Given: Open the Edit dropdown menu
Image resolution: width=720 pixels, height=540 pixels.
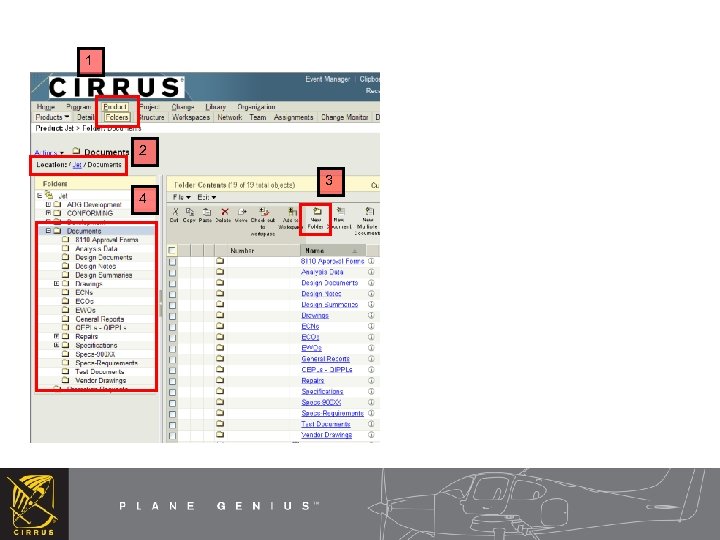Looking at the screenshot, I should tap(207, 197).
